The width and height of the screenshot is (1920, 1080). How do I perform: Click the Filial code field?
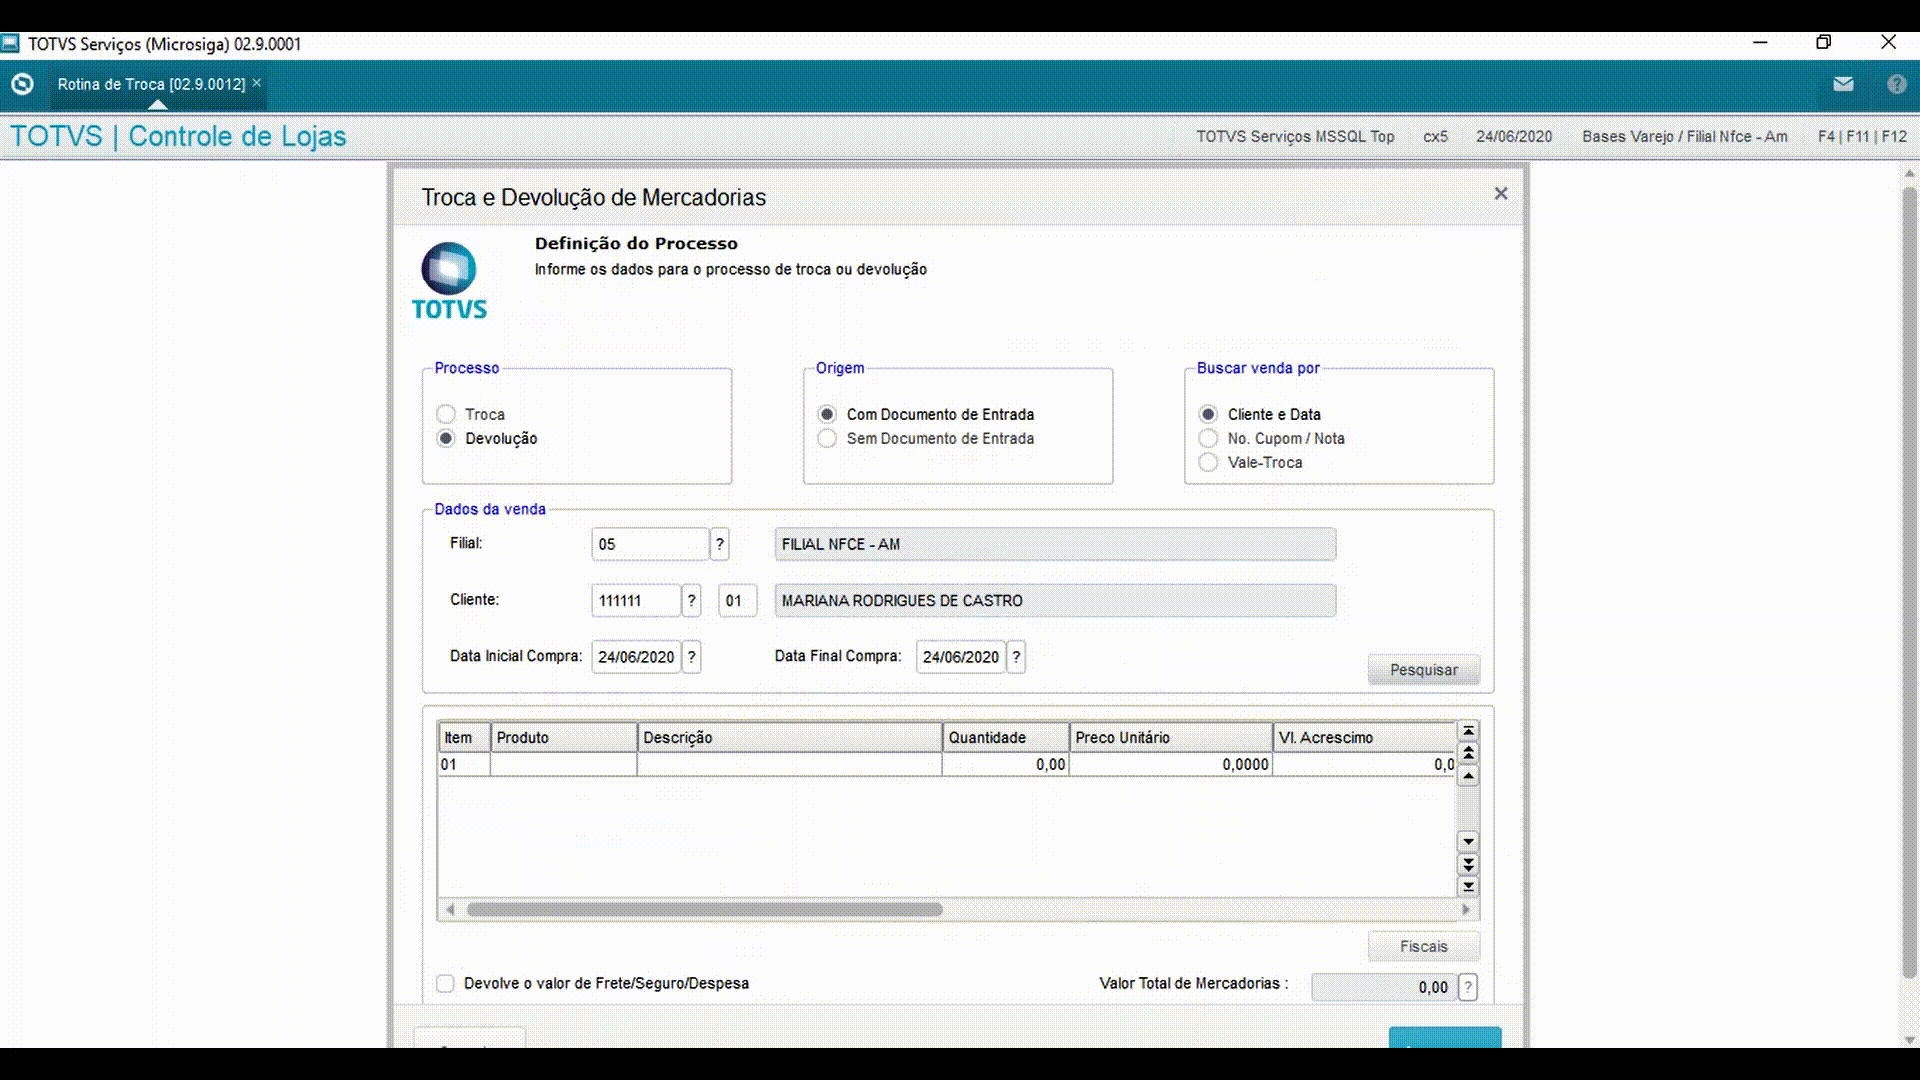[650, 544]
